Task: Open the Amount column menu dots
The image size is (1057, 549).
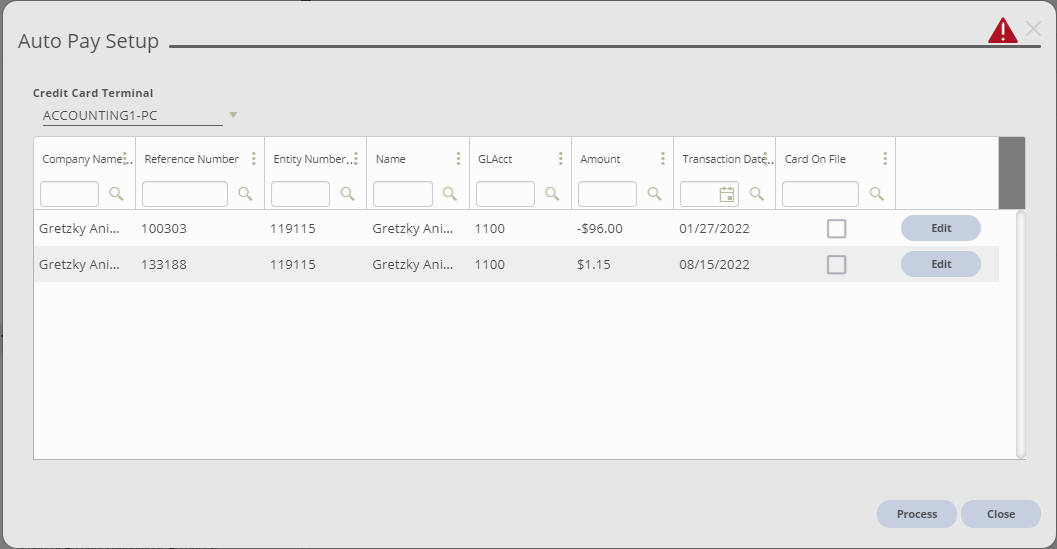Action: [663, 158]
